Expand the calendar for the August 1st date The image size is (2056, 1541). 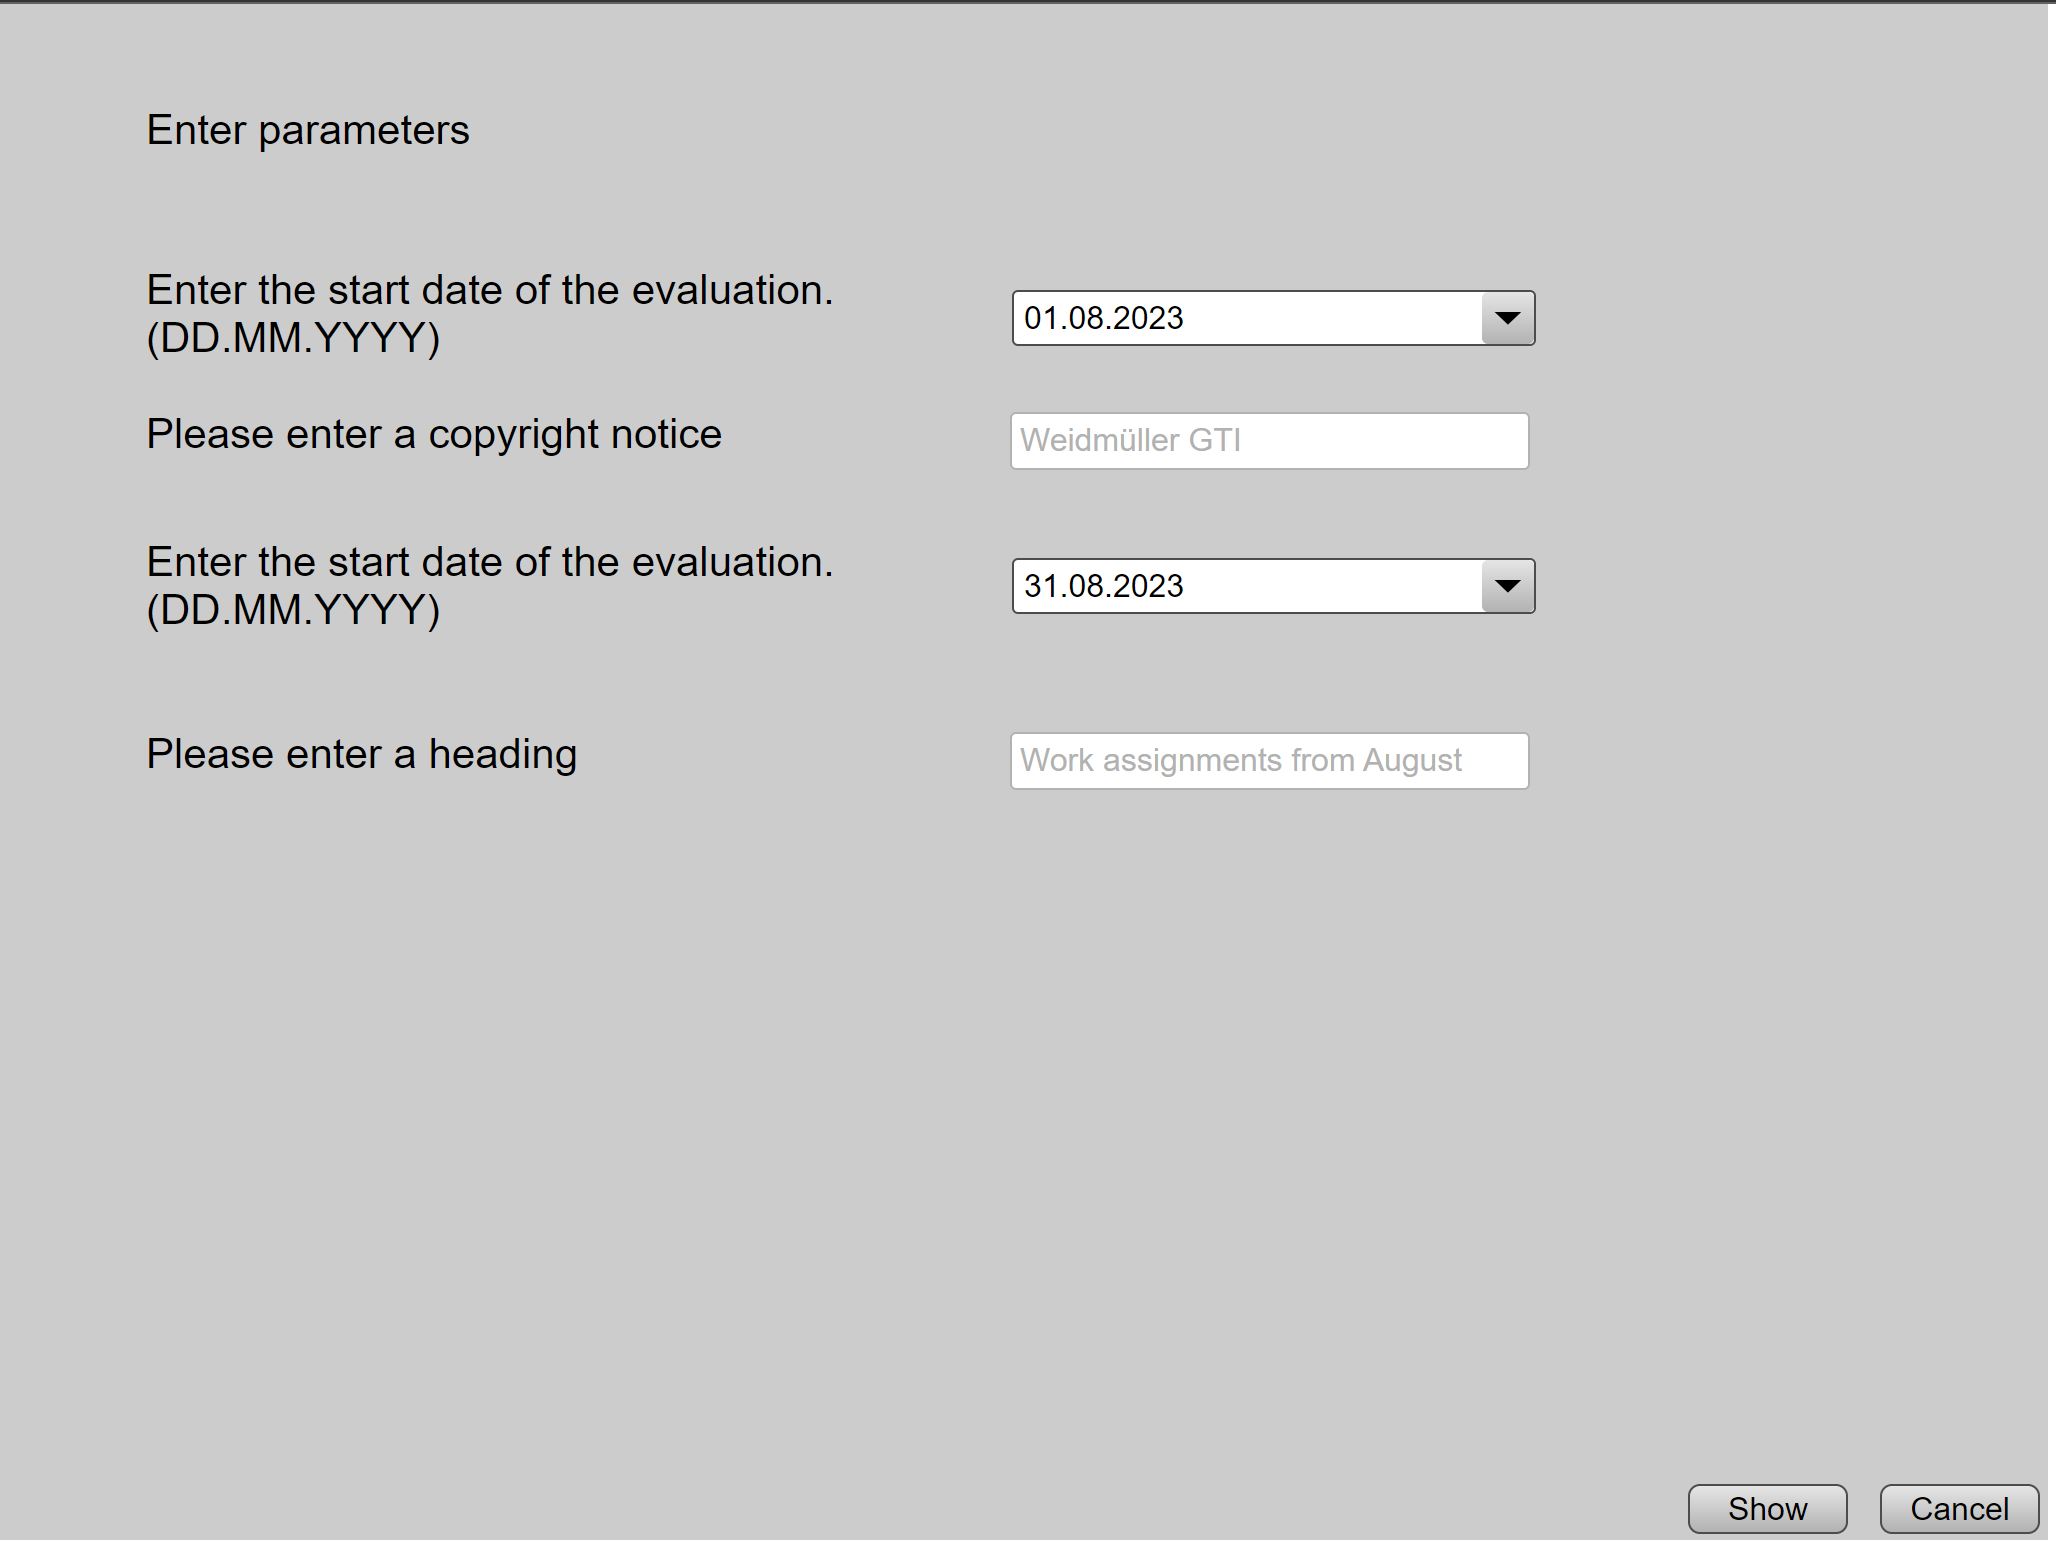pos(1507,318)
